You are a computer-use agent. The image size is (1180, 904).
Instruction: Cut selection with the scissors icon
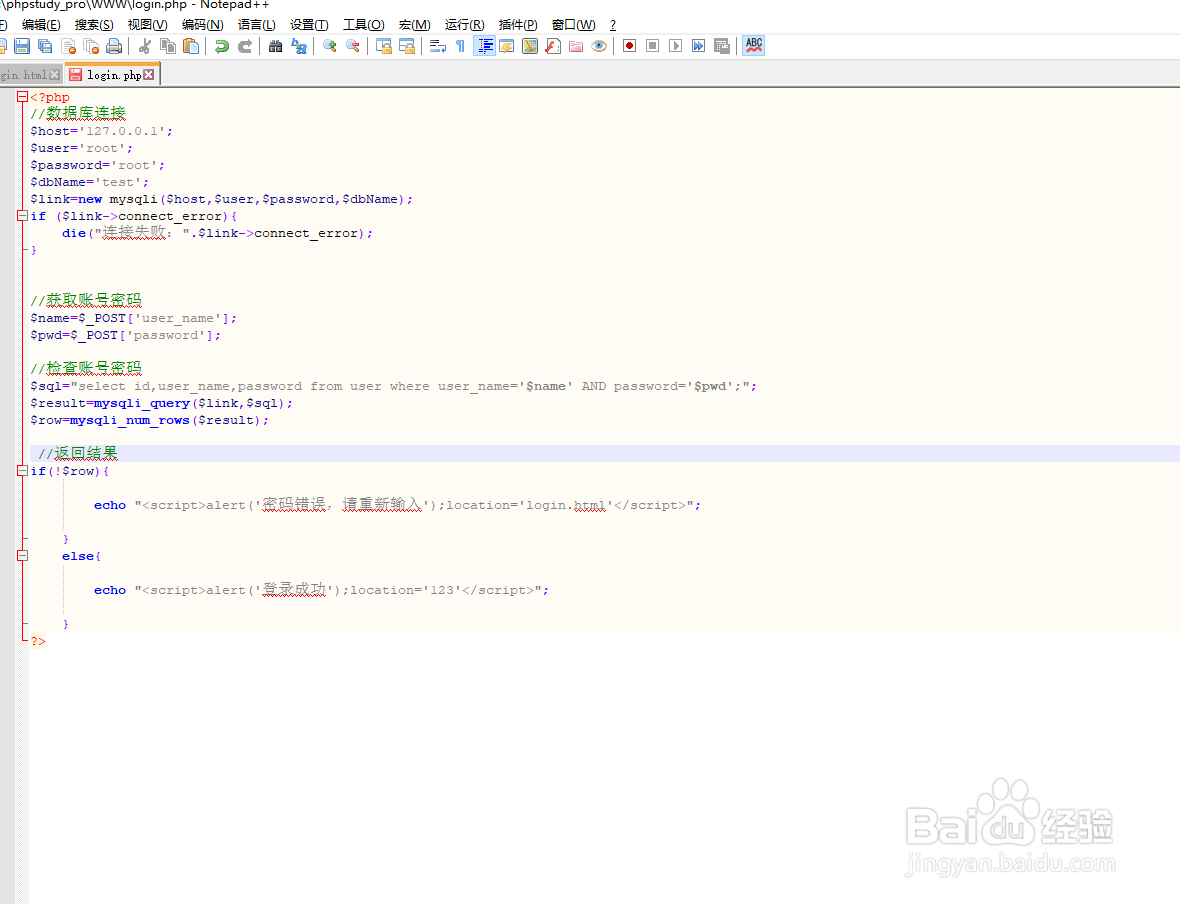144,46
